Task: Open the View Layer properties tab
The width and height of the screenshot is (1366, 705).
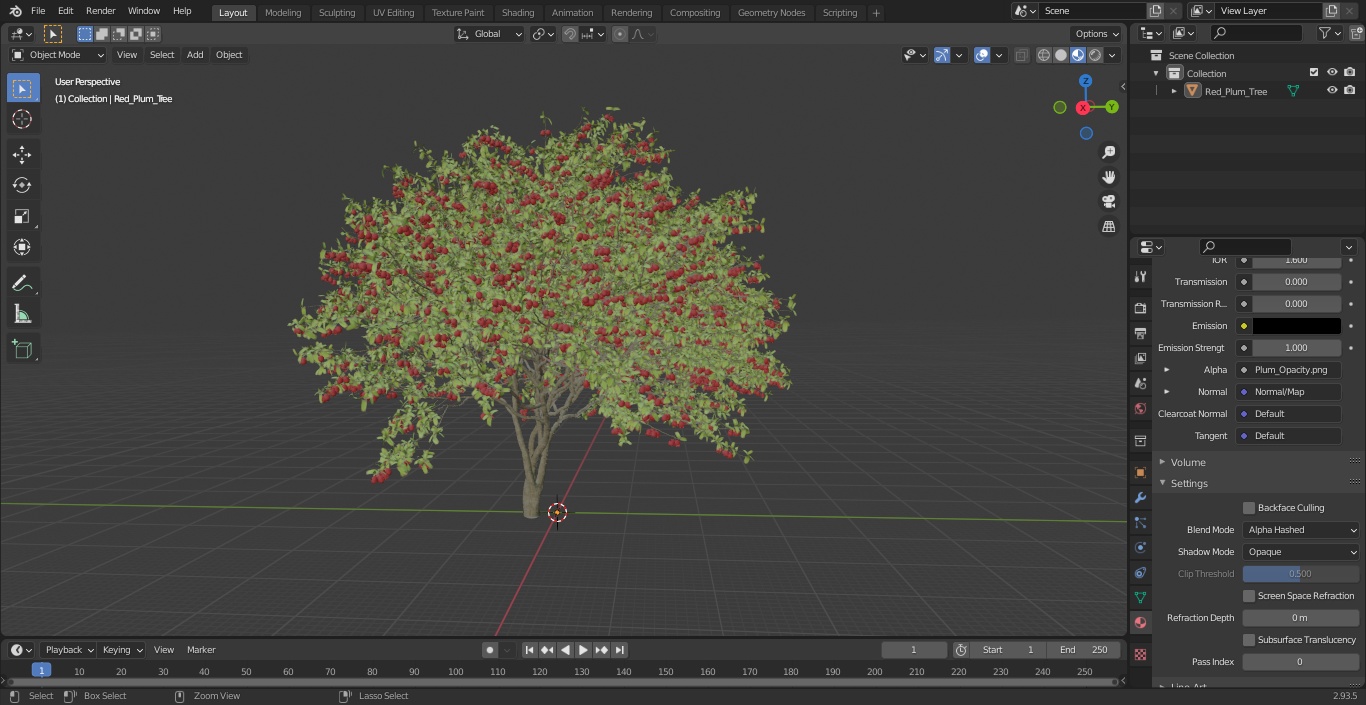Action: [x=1140, y=358]
